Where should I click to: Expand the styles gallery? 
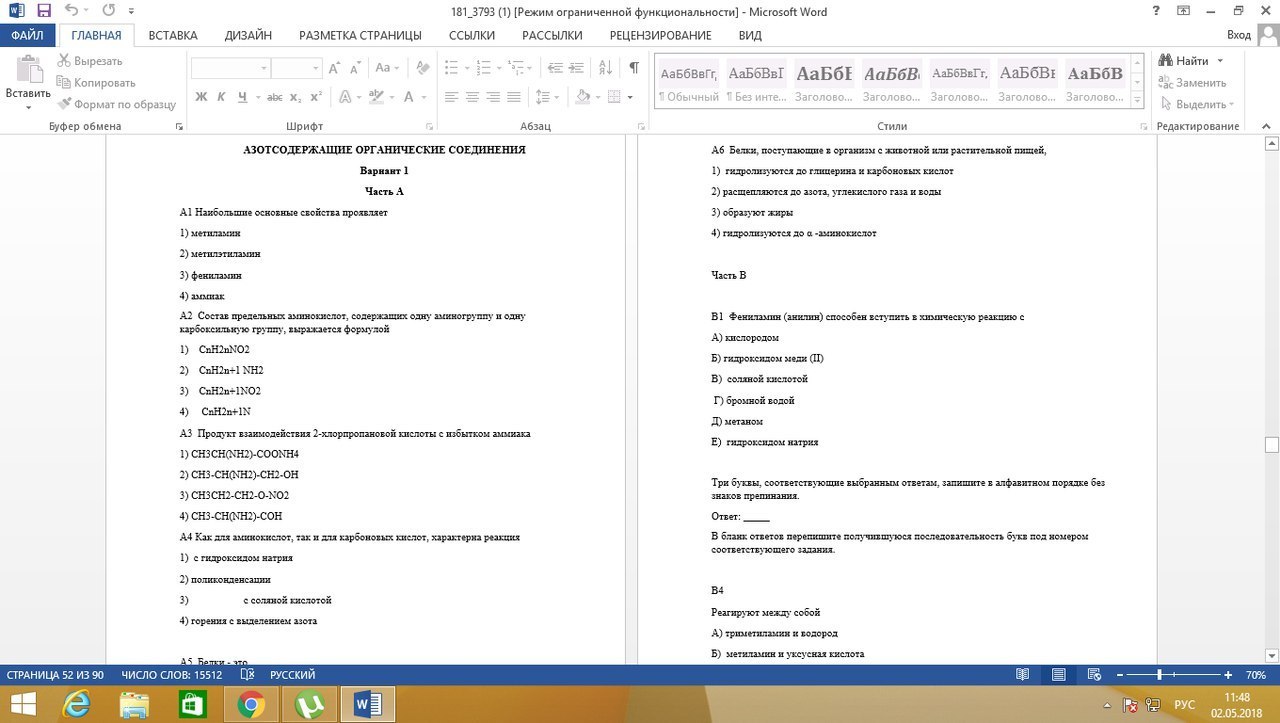tap(1138, 98)
